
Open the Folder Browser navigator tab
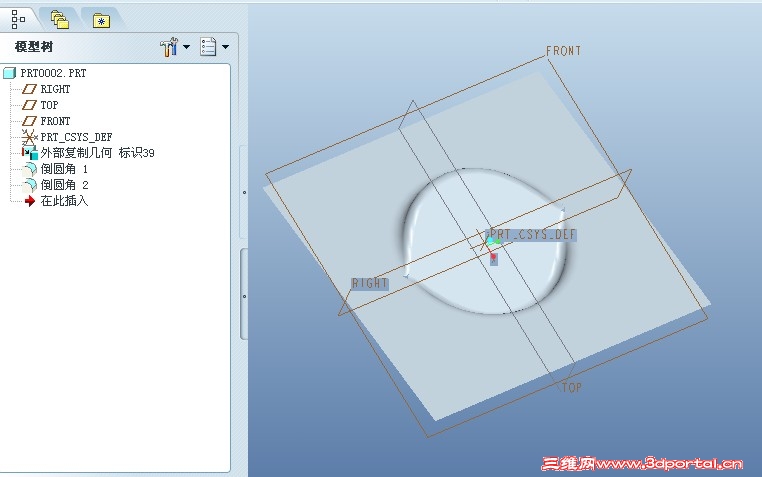pos(60,19)
